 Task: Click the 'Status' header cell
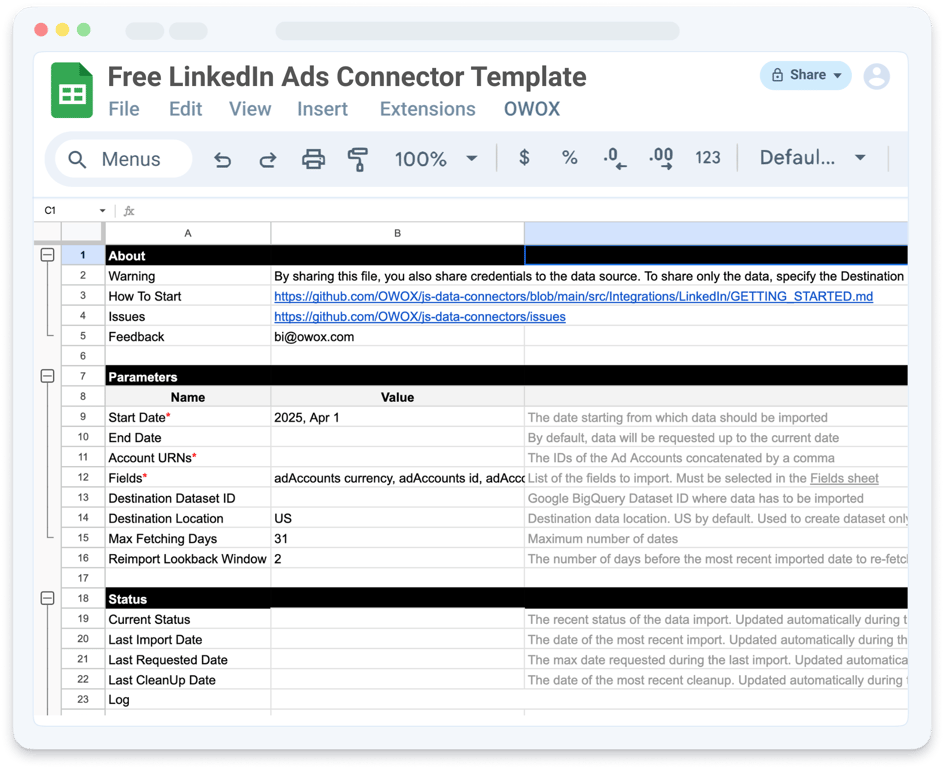pyautogui.click(x=188, y=599)
